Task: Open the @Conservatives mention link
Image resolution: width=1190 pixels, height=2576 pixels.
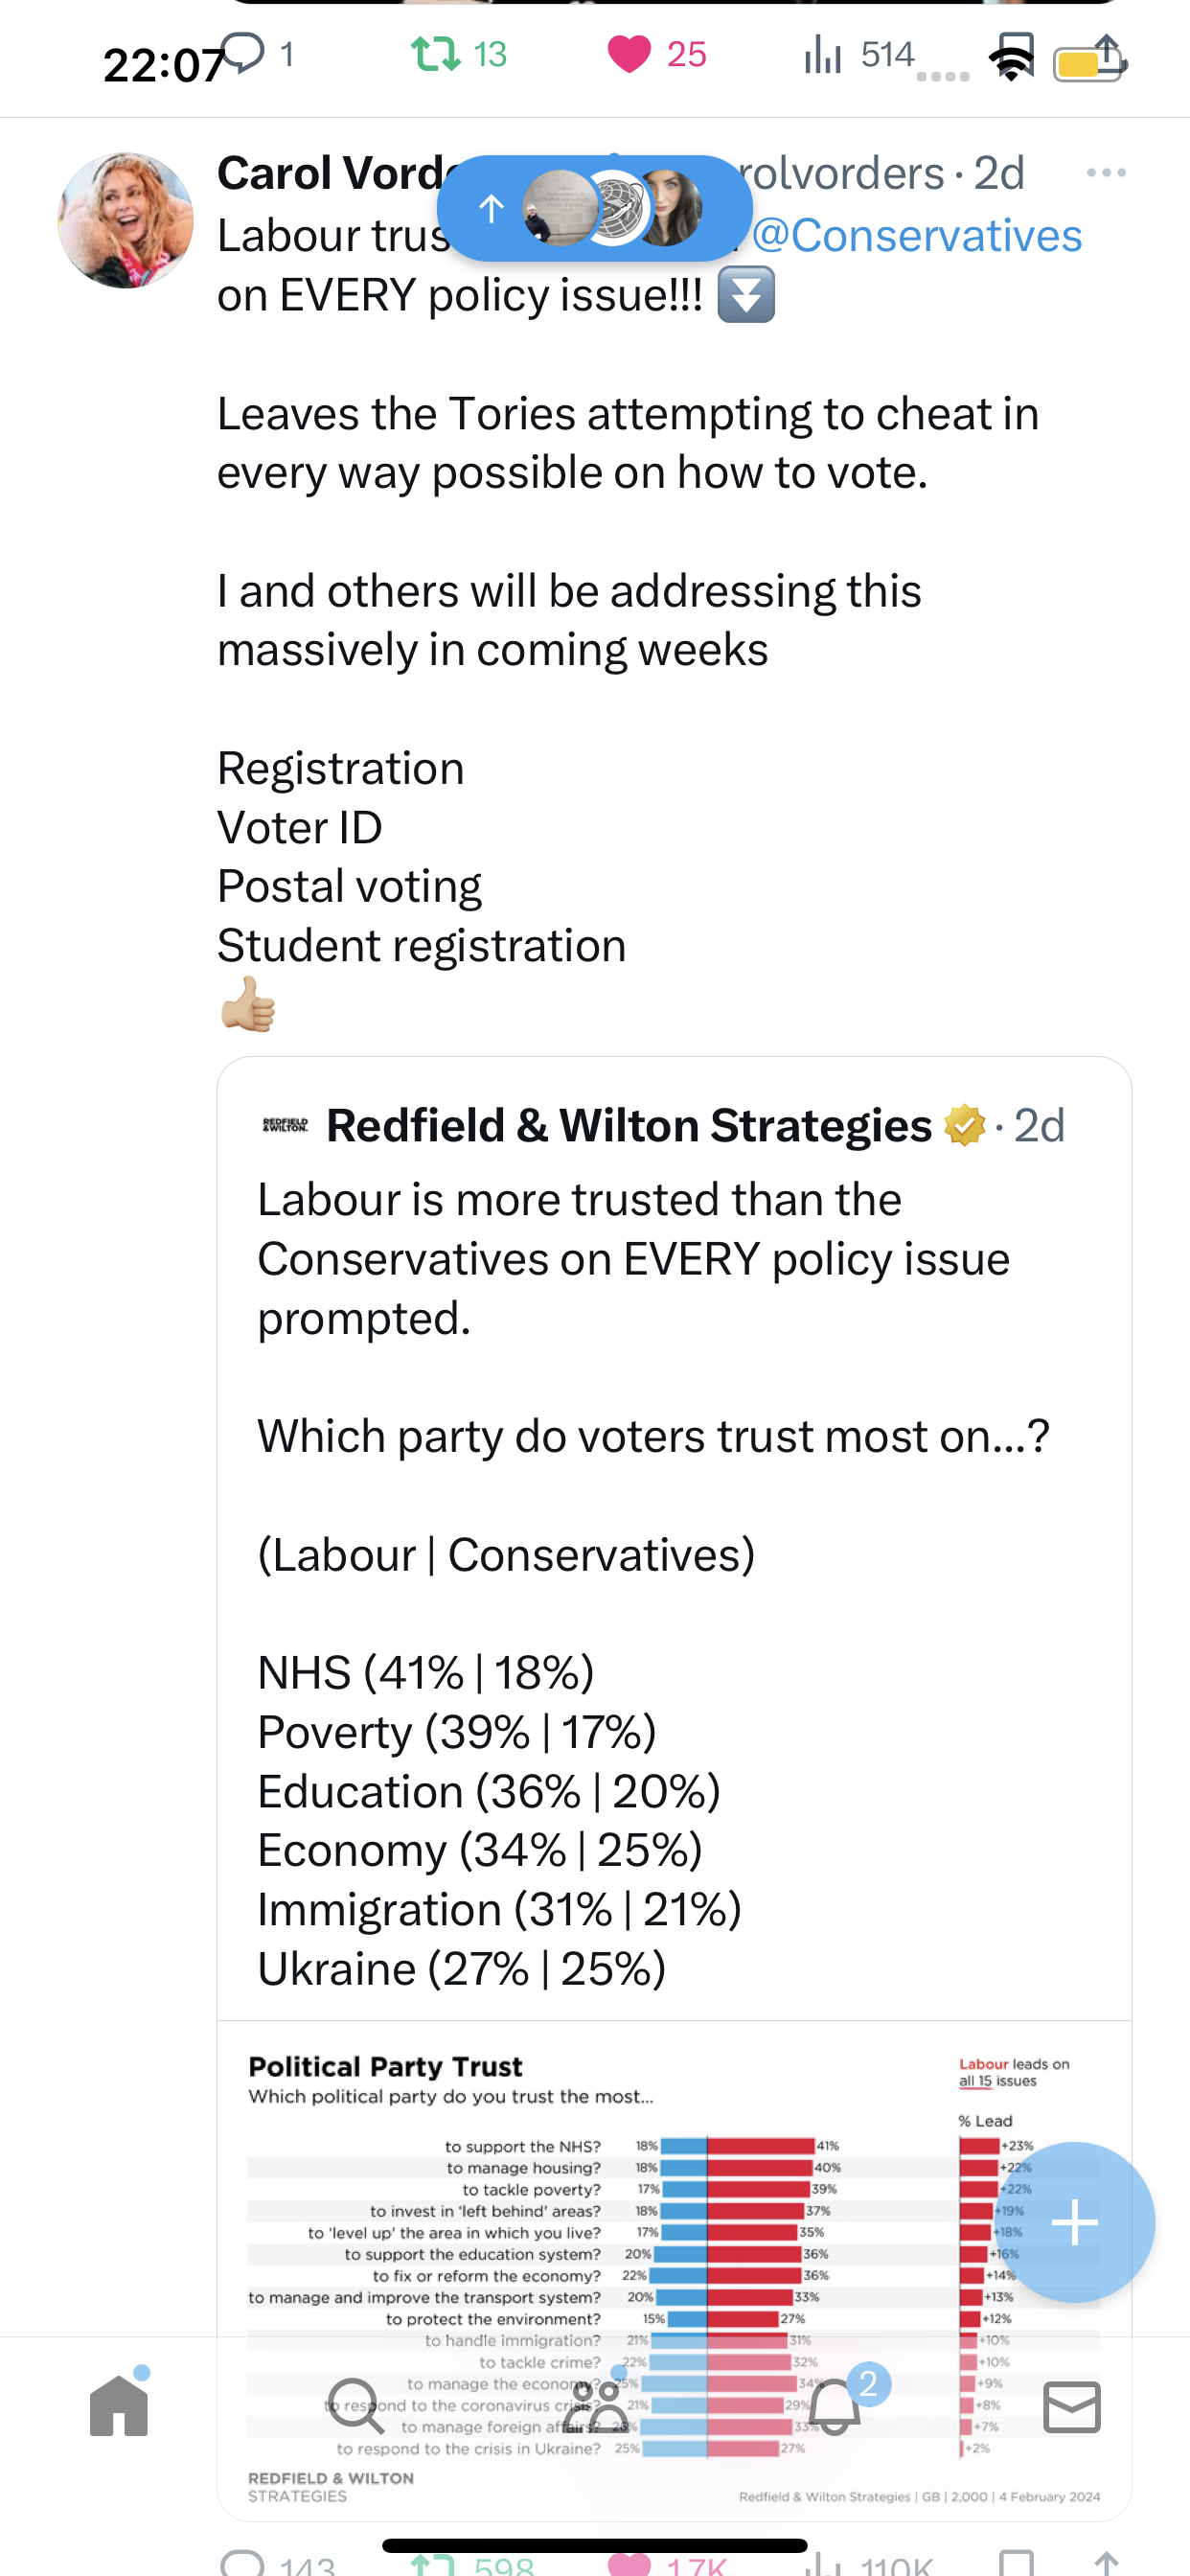Action: pyautogui.click(x=917, y=236)
